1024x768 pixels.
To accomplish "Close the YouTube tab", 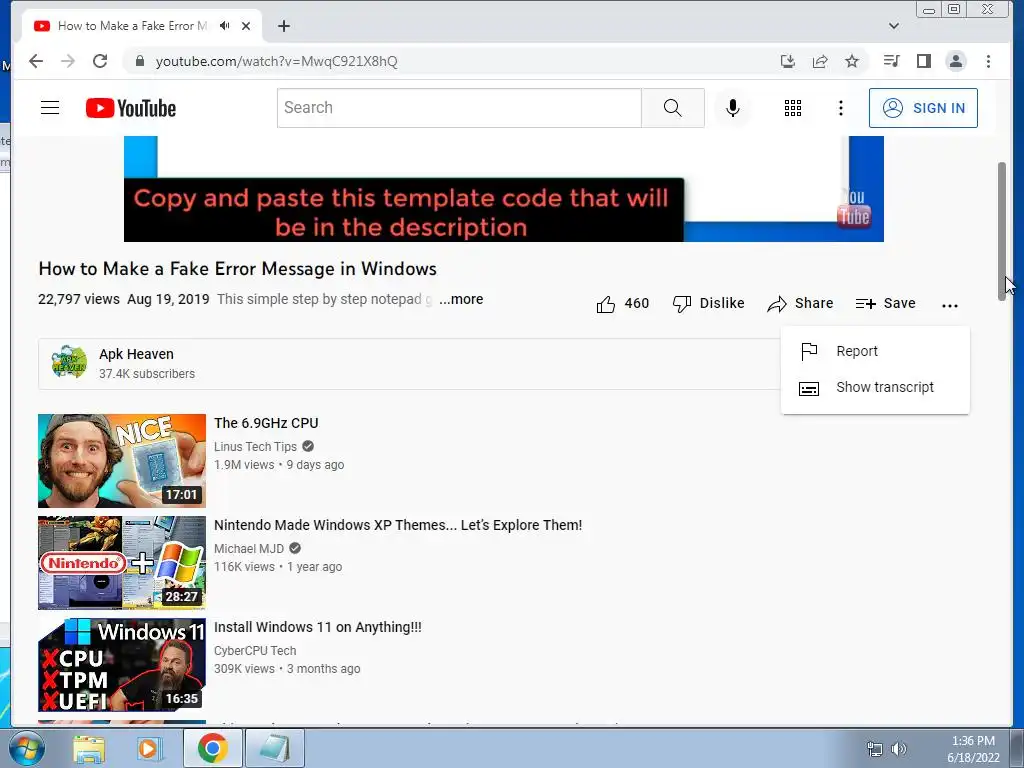I will click(x=246, y=26).
